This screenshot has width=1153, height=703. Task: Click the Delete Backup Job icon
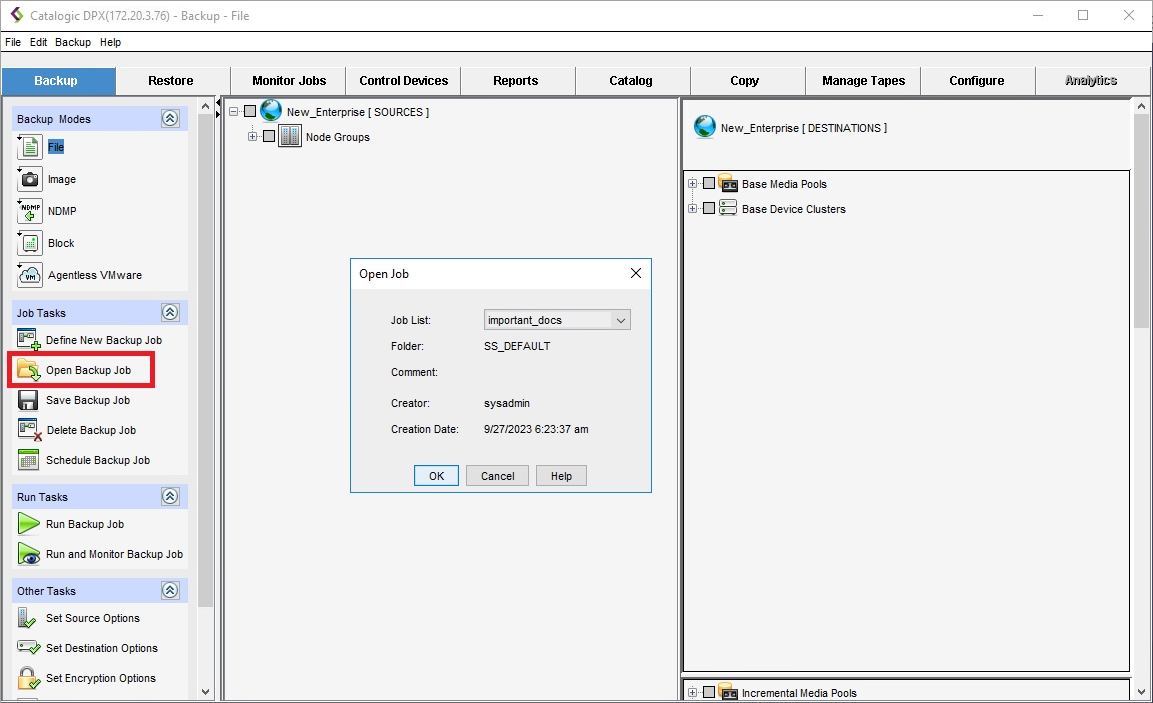[x=29, y=431]
